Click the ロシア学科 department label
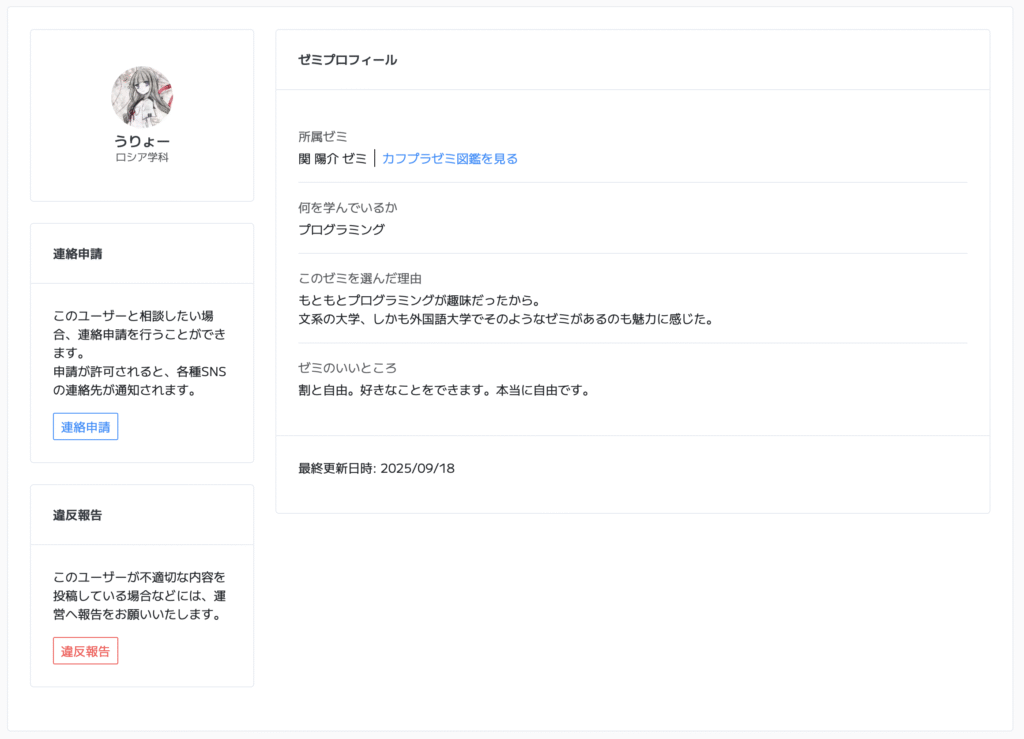This screenshot has height=739, width=1024. (x=141, y=158)
